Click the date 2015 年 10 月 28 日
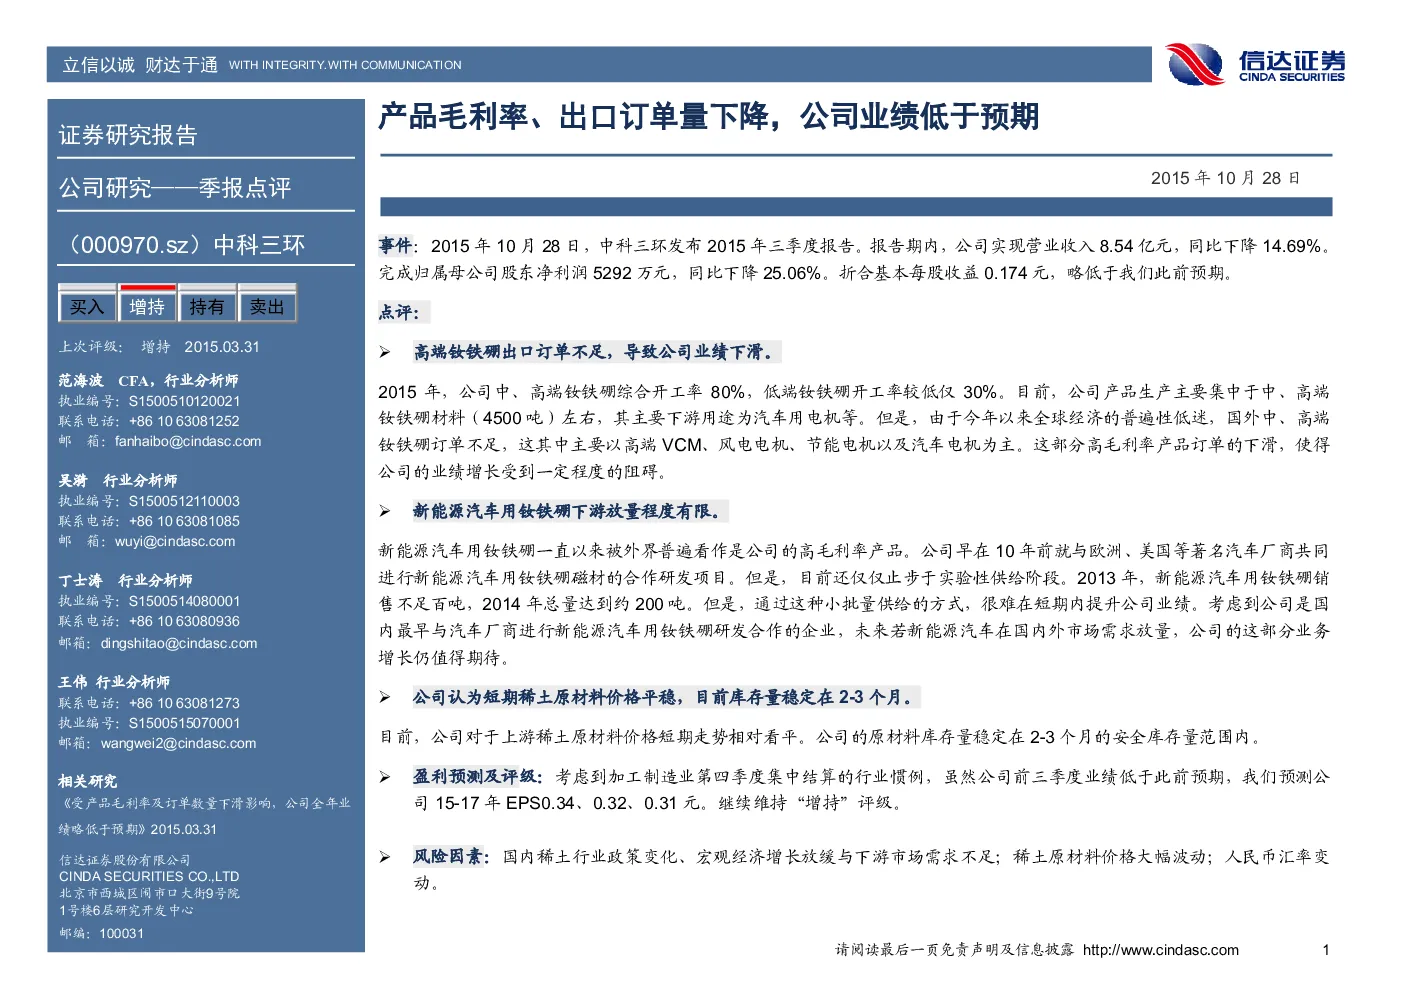The image size is (1403, 992). (1225, 178)
